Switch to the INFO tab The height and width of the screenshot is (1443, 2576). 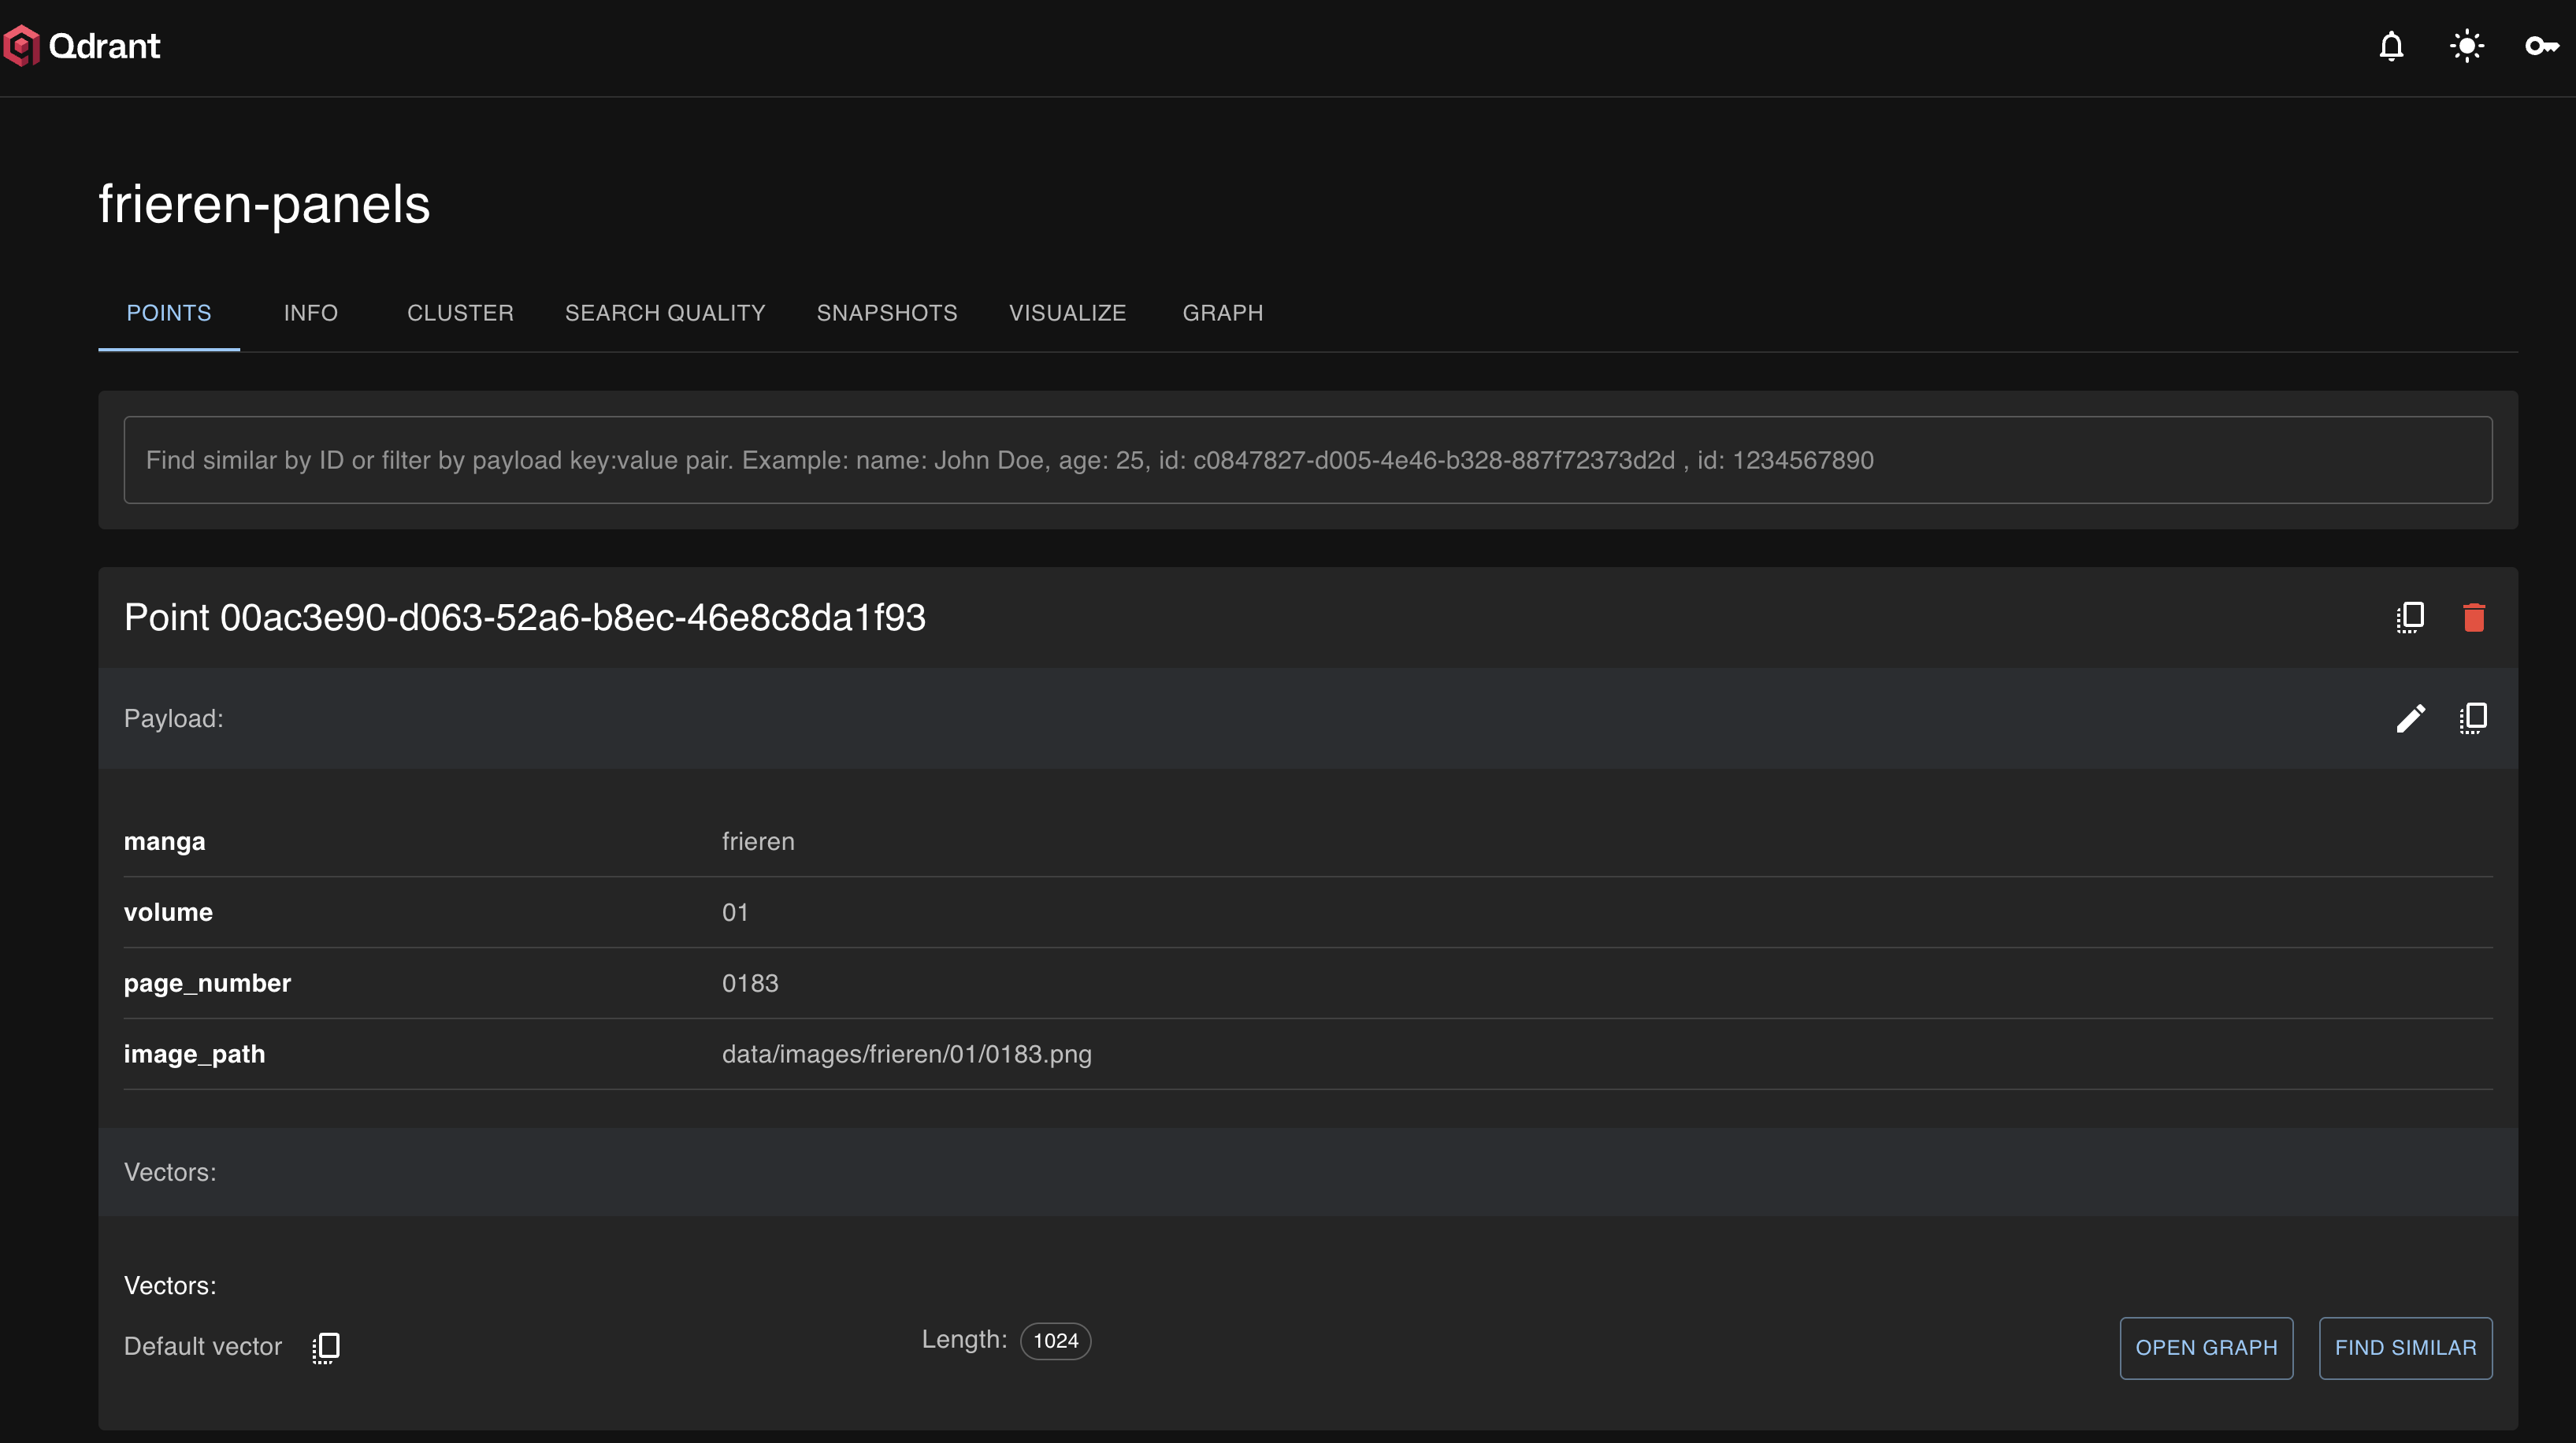pyautogui.click(x=310, y=313)
